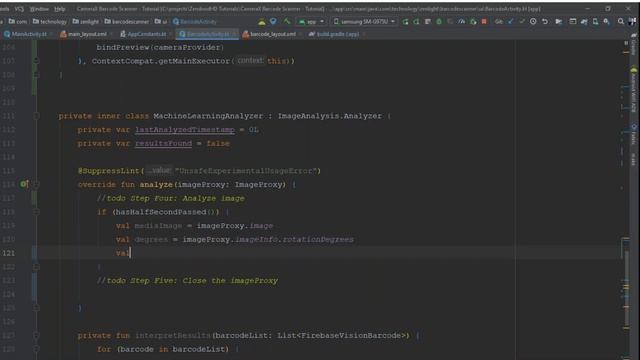
Task: Click the override gutter icon beside analyze function
Action: click(24, 184)
